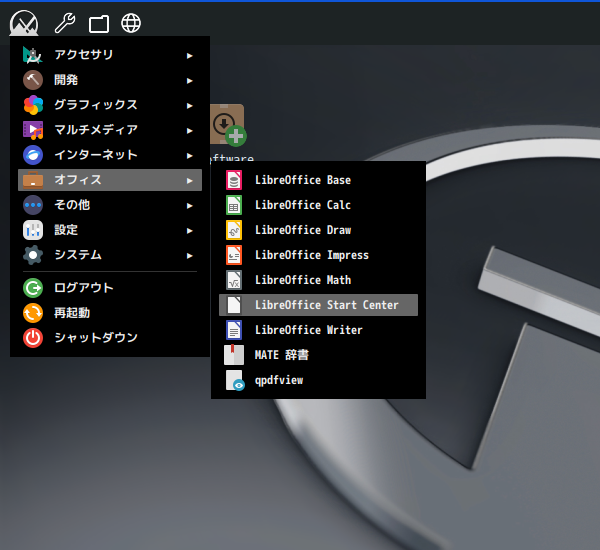
Task: Launch LibreOffice Base from submenu
Action: pos(318,180)
